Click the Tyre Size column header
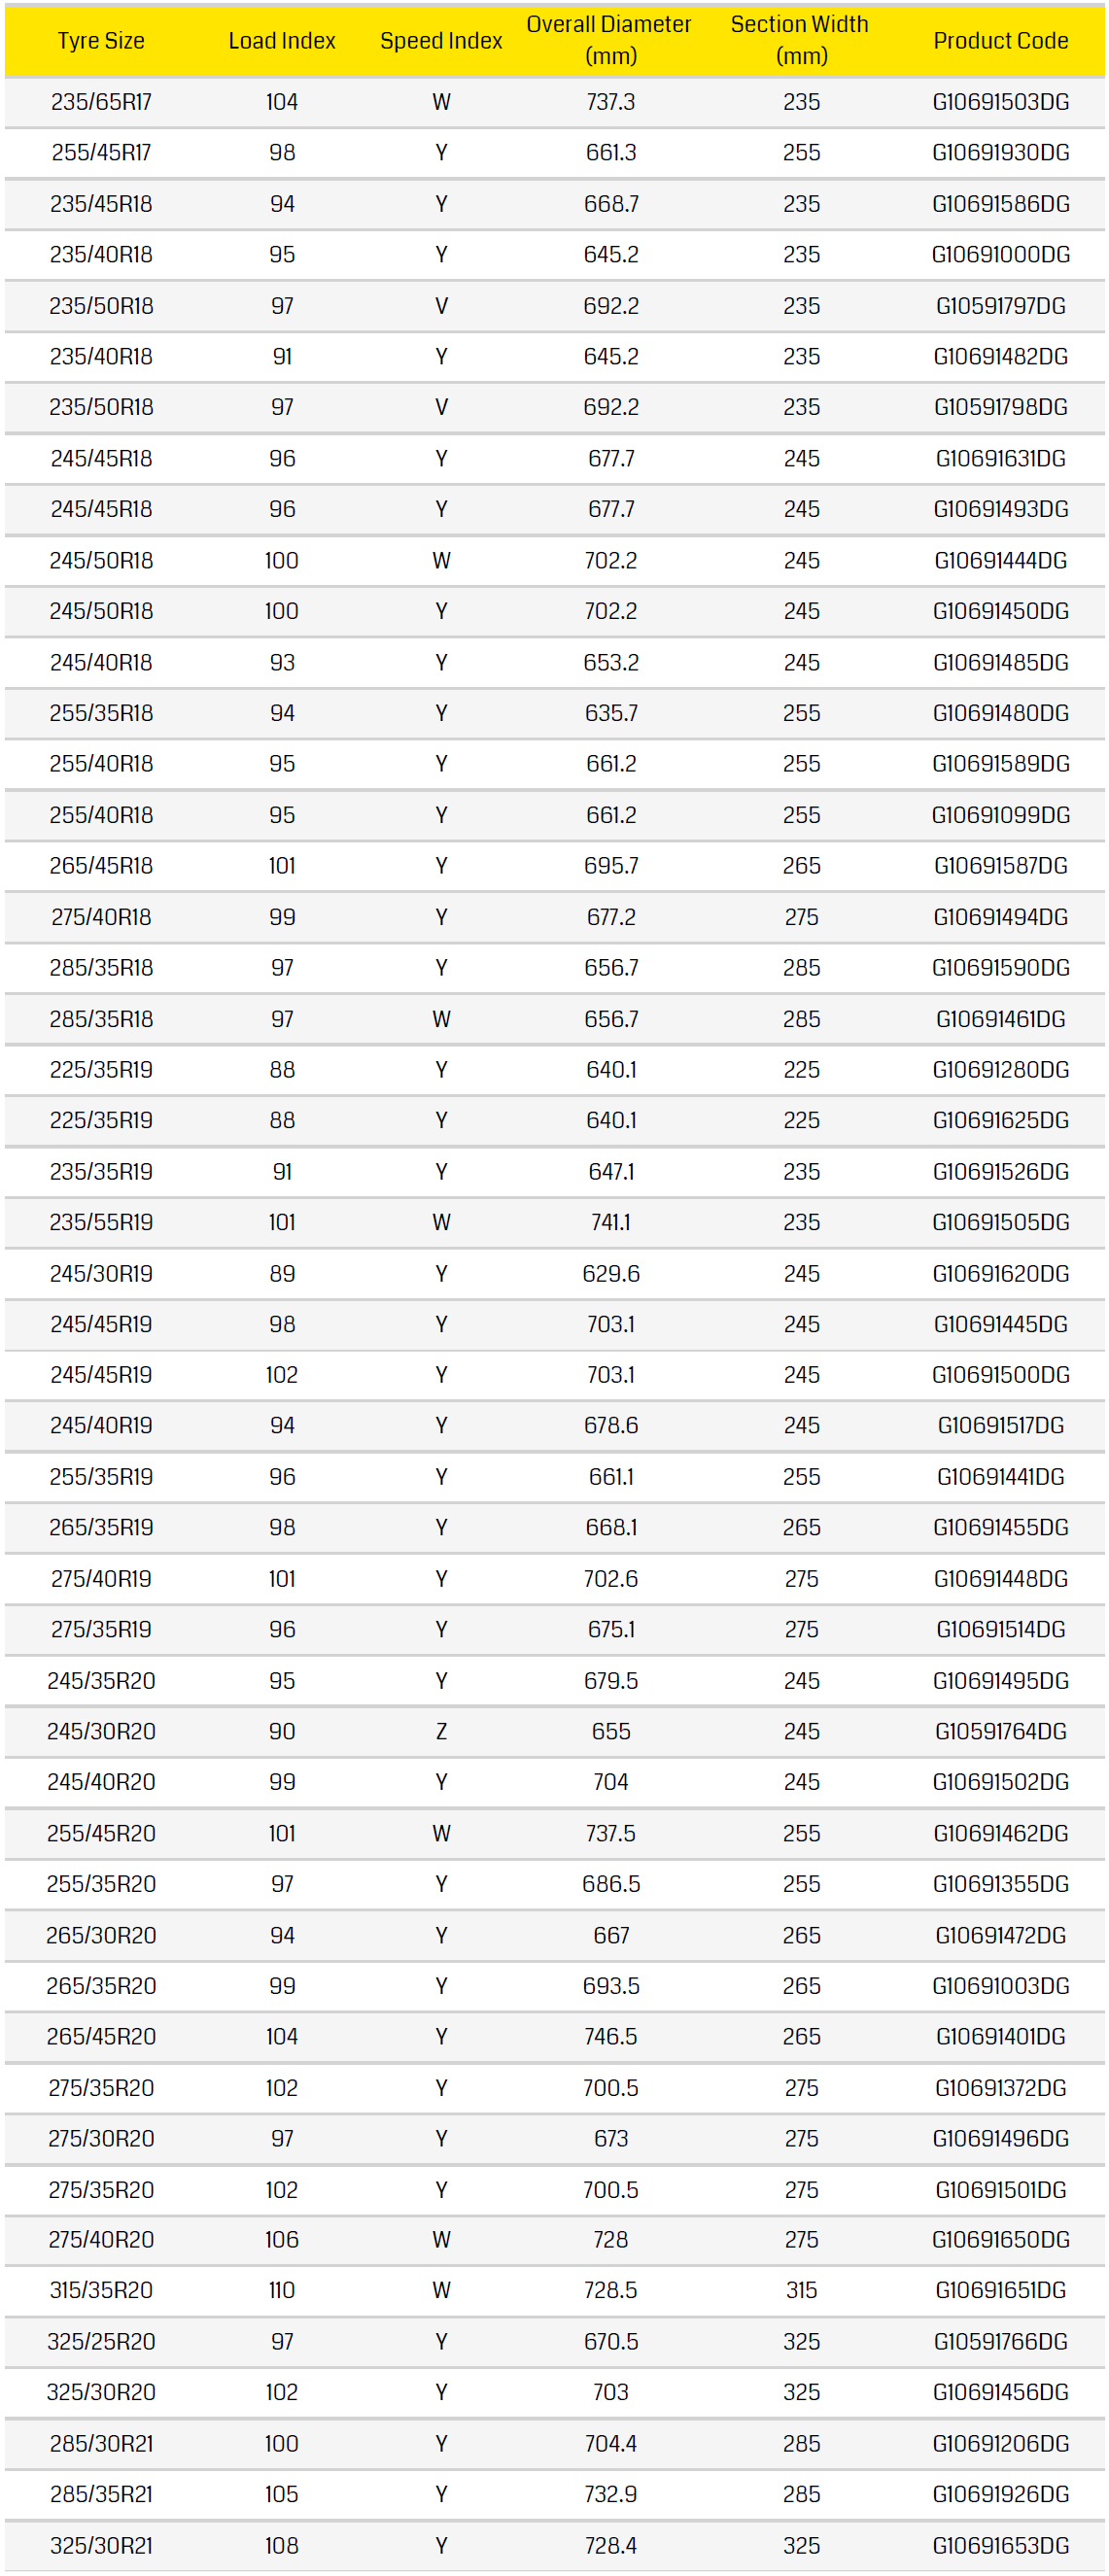1109x2576 pixels. [x=101, y=41]
